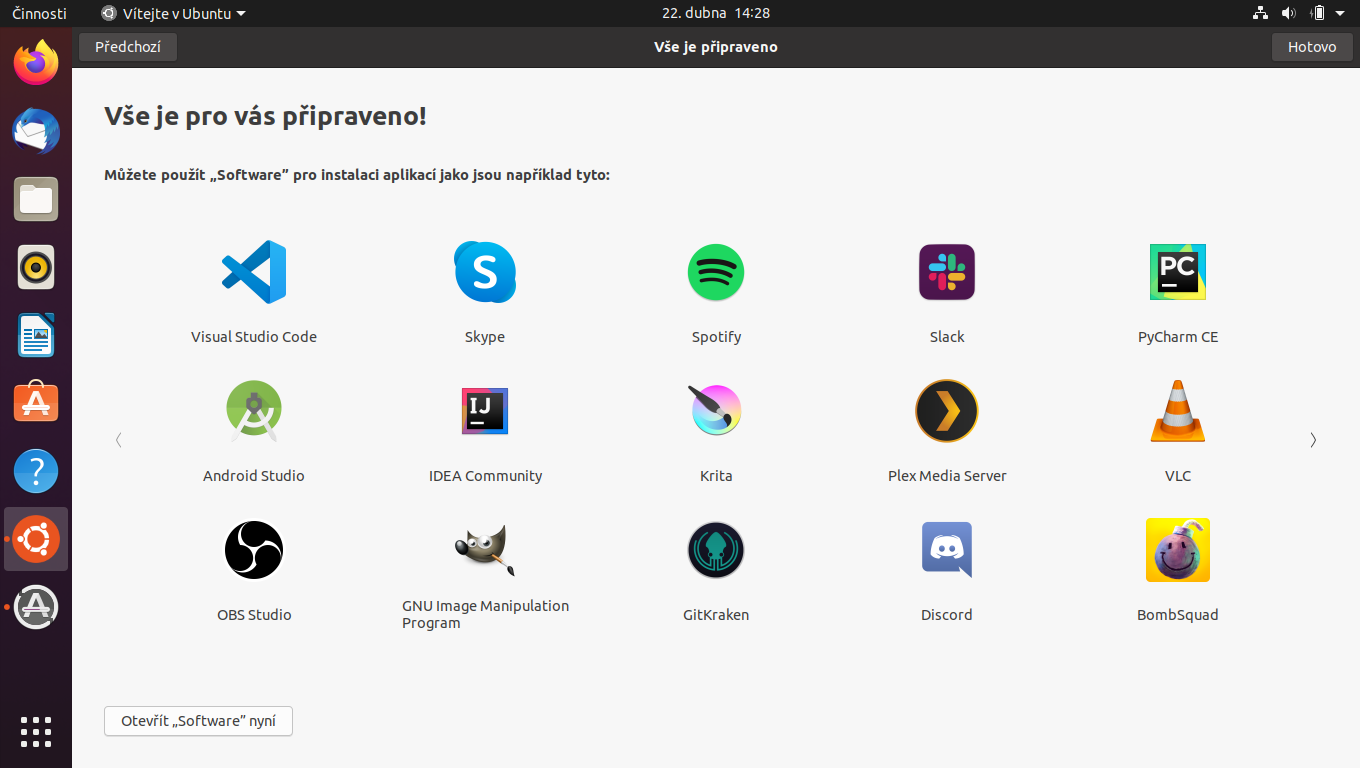This screenshot has height=768, width=1360.
Task: Select the VLC traffic cone icon
Action: [1178, 411]
